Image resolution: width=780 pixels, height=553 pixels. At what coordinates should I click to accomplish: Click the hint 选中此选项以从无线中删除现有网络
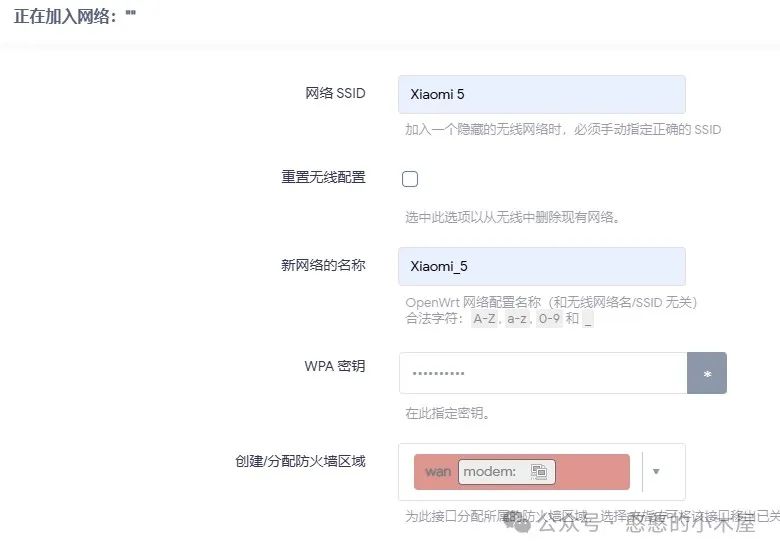[x=512, y=217]
